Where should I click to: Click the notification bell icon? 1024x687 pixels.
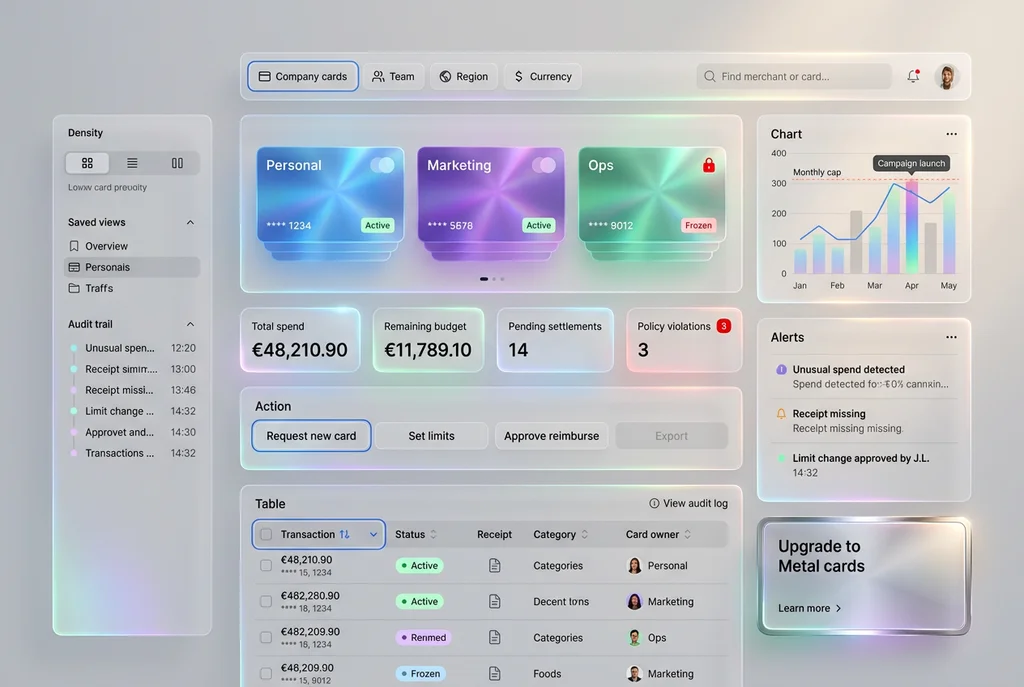[x=912, y=76]
